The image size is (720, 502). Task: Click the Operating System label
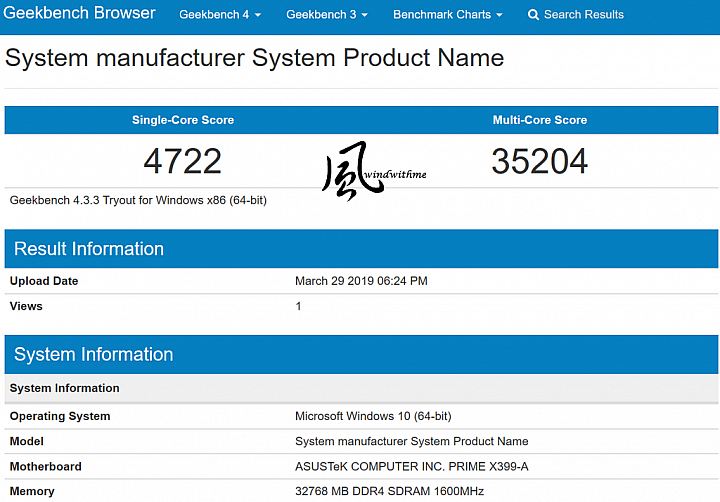60,416
